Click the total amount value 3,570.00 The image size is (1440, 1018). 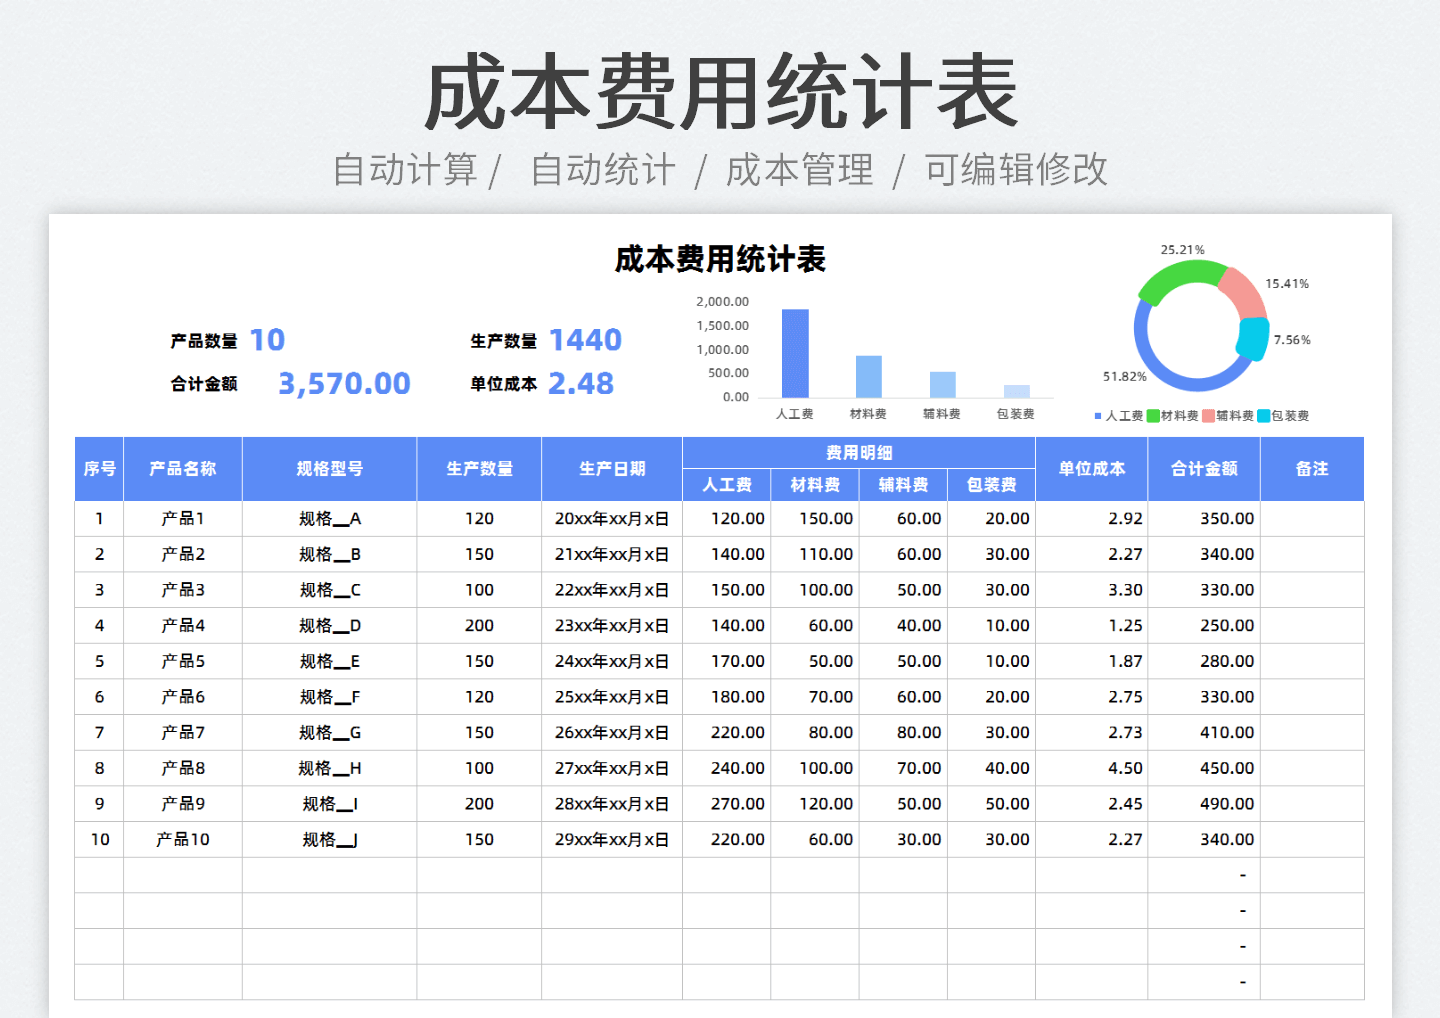point(344,383)
